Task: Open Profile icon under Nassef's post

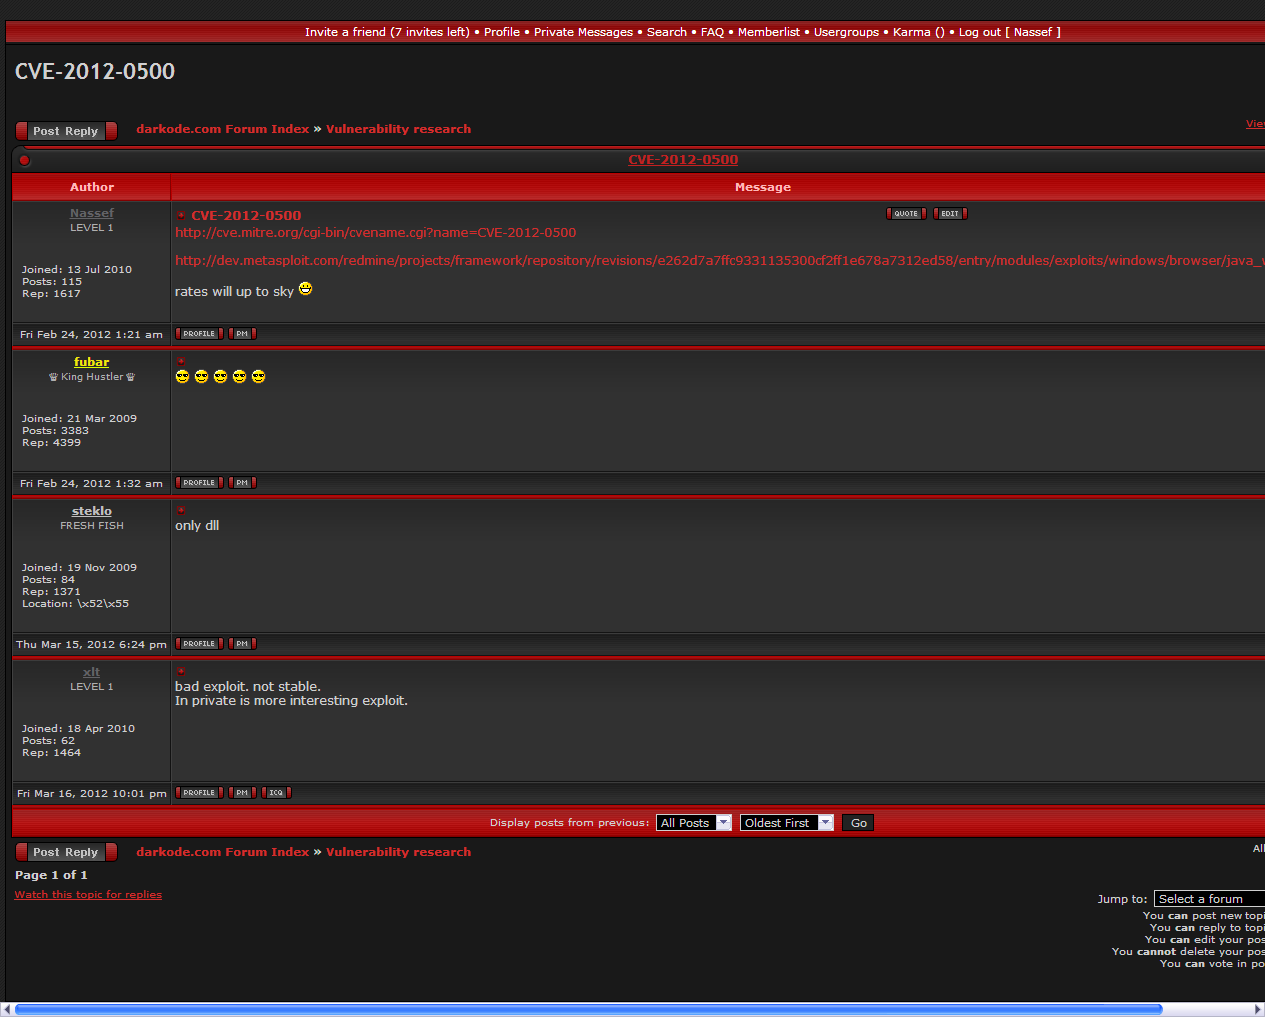Action: pos(199,334)
